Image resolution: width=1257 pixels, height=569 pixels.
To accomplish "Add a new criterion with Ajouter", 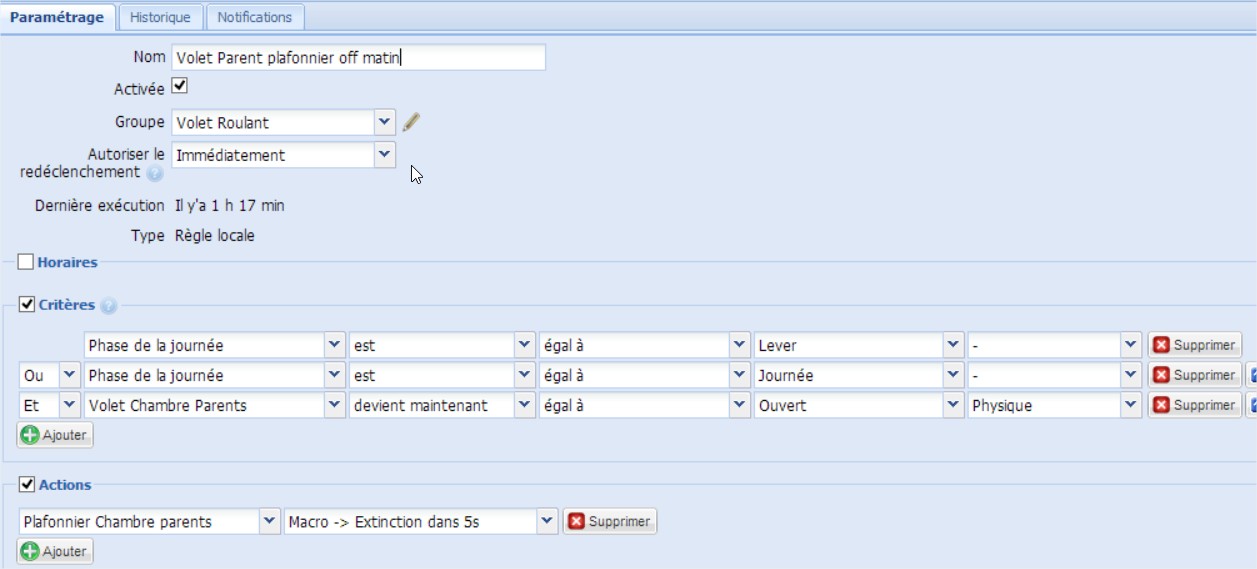I will click(x=55, y=435).
